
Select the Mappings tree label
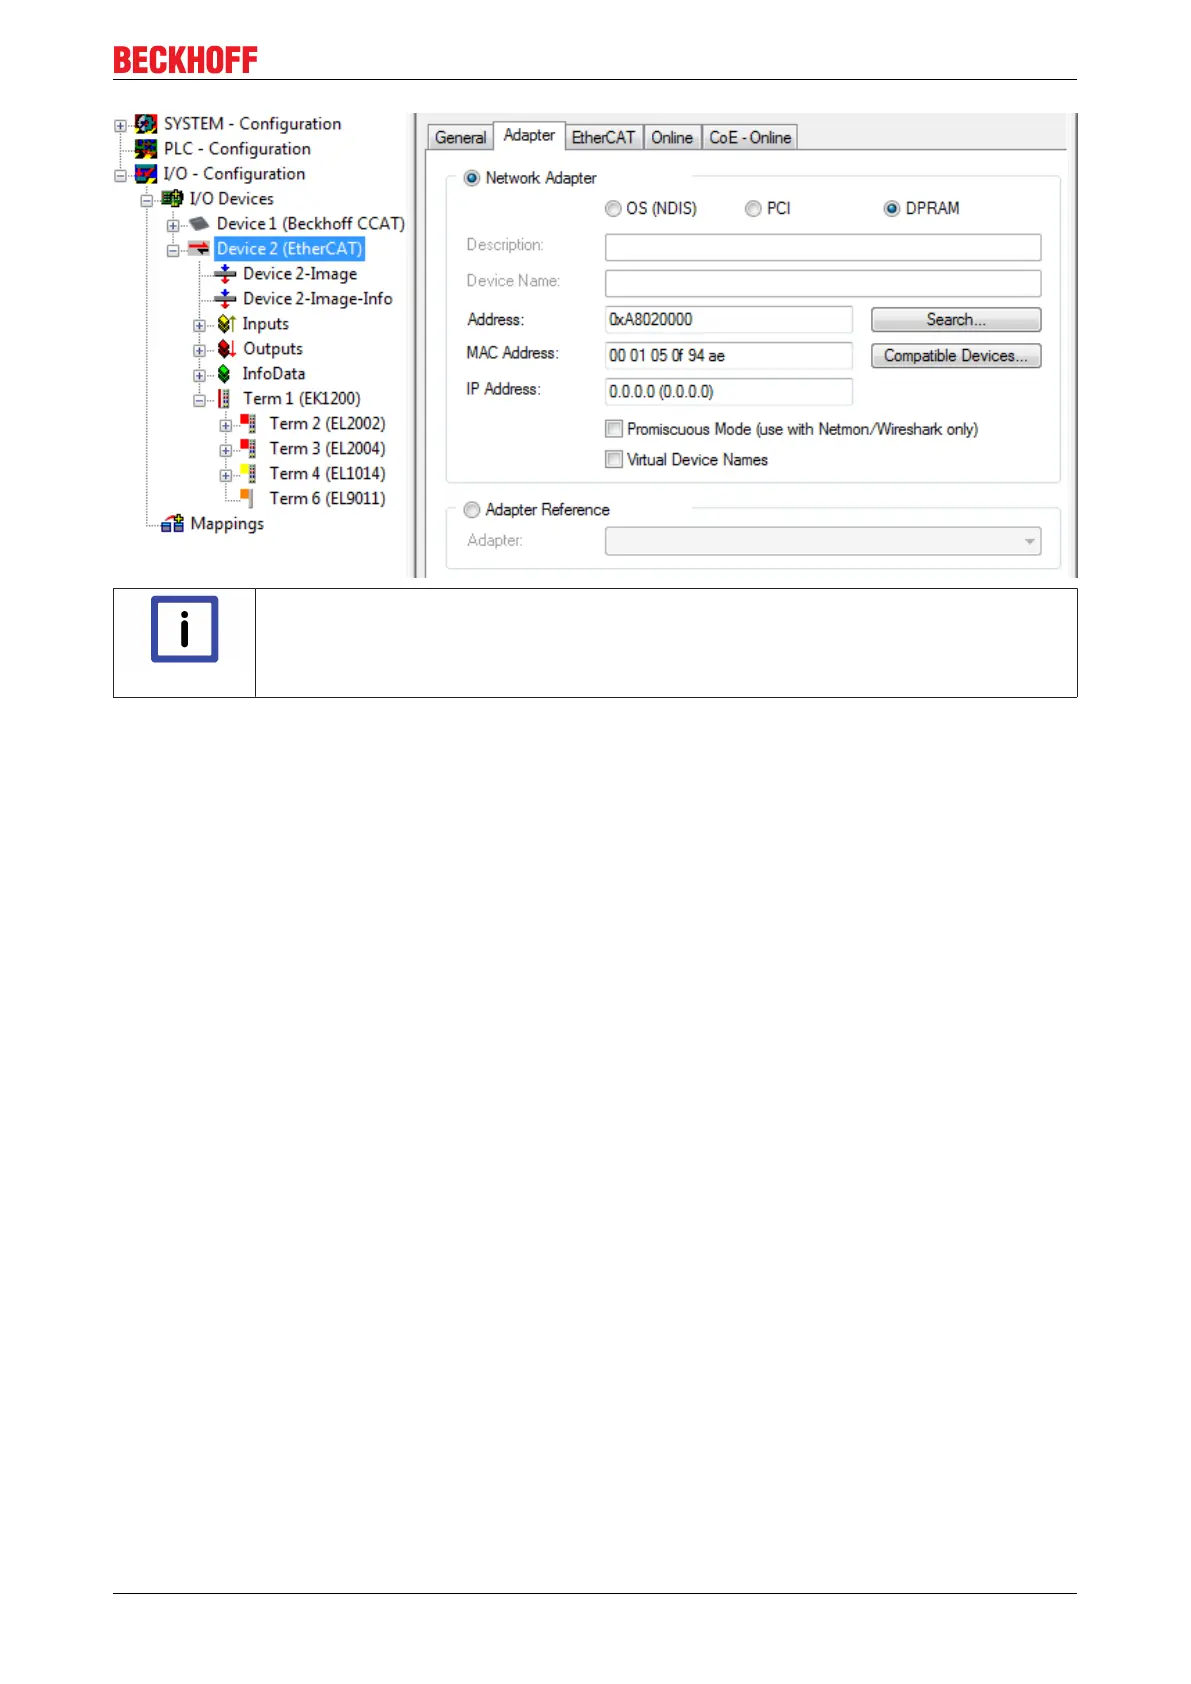pos(227,524)
